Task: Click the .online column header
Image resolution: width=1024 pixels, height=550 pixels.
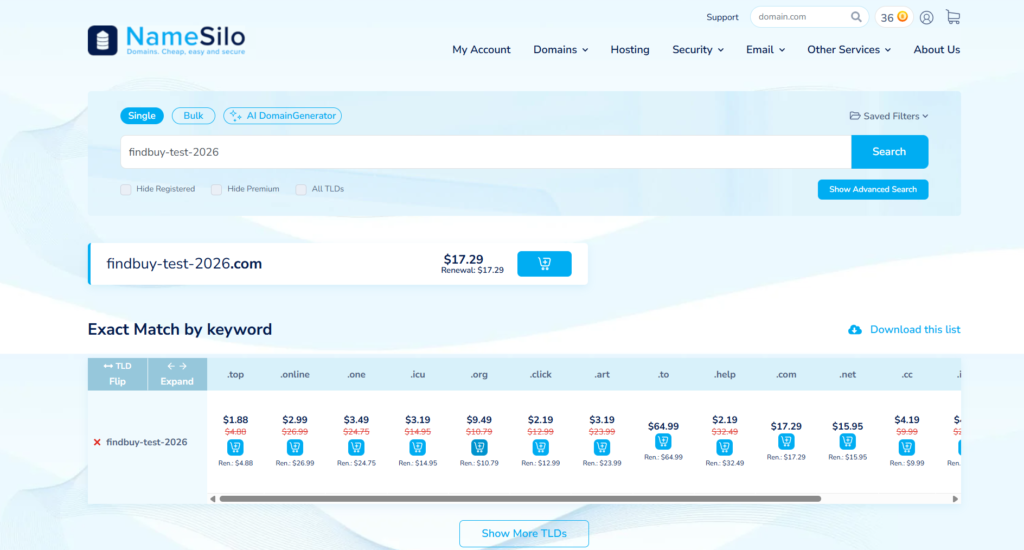Action: [x=295, y=374]
